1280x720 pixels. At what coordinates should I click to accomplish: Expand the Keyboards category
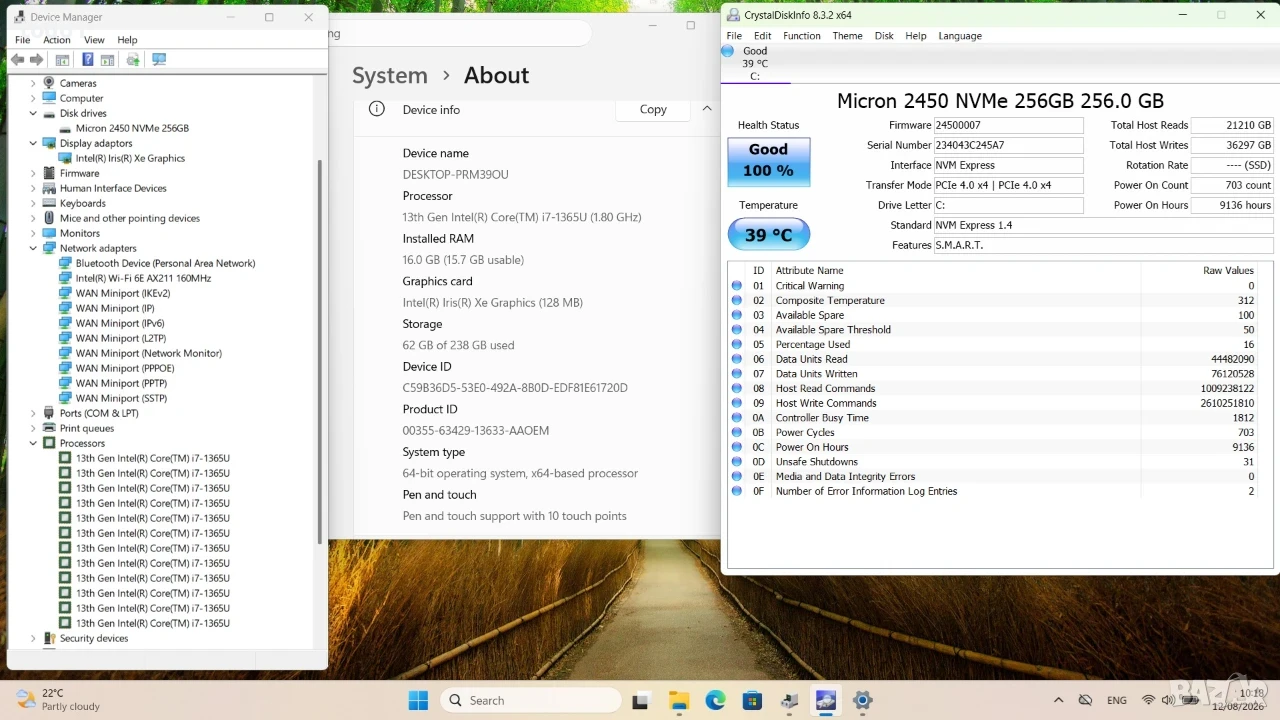click(x=33, y=203)
